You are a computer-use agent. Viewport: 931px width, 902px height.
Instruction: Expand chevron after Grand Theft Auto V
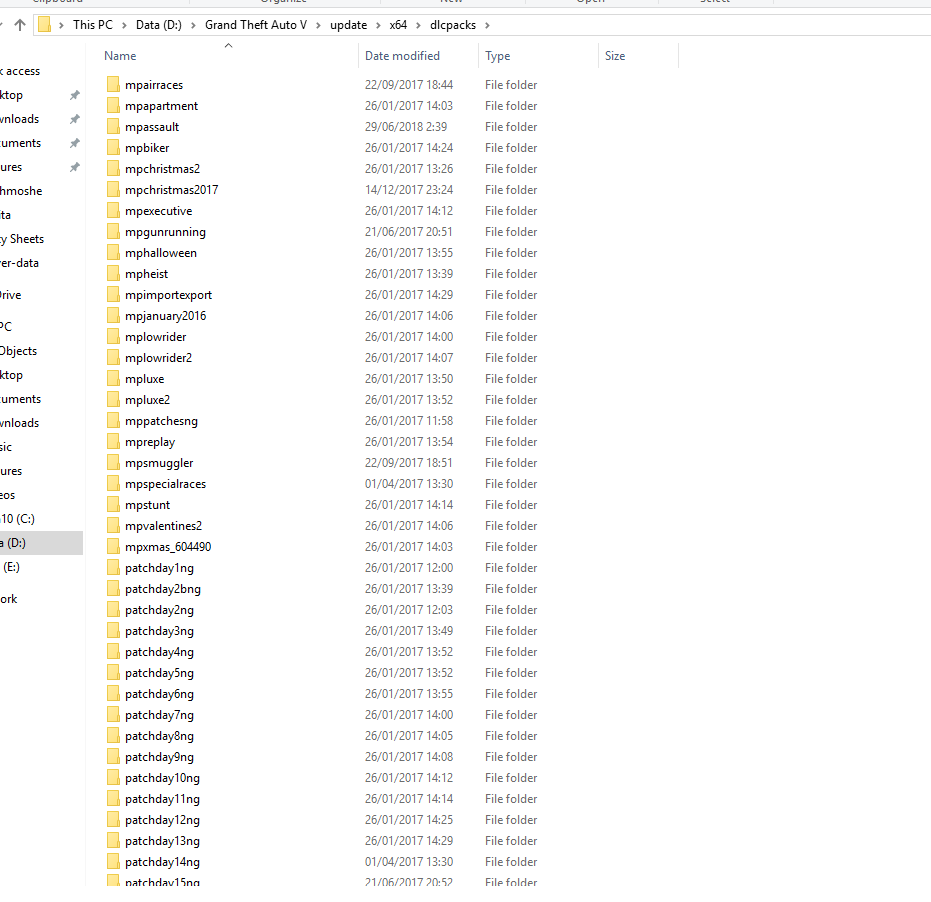(318, 26)
